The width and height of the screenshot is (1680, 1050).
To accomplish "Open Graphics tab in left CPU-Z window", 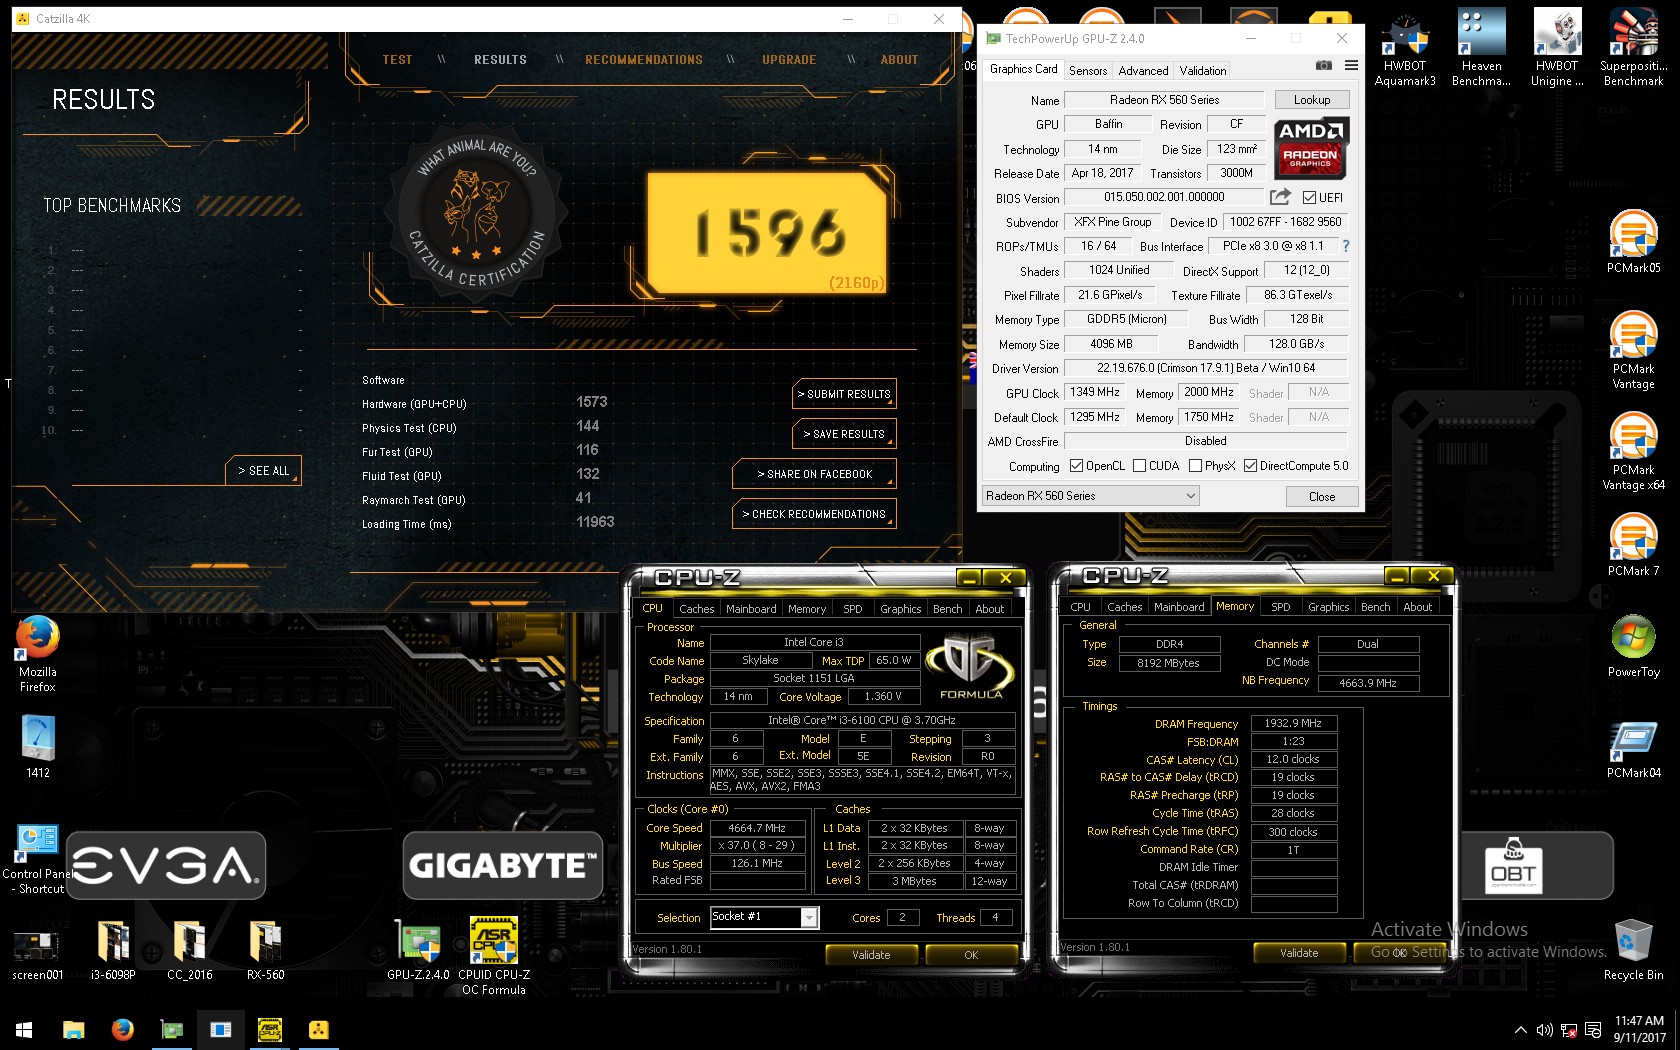I will [900, 609].
